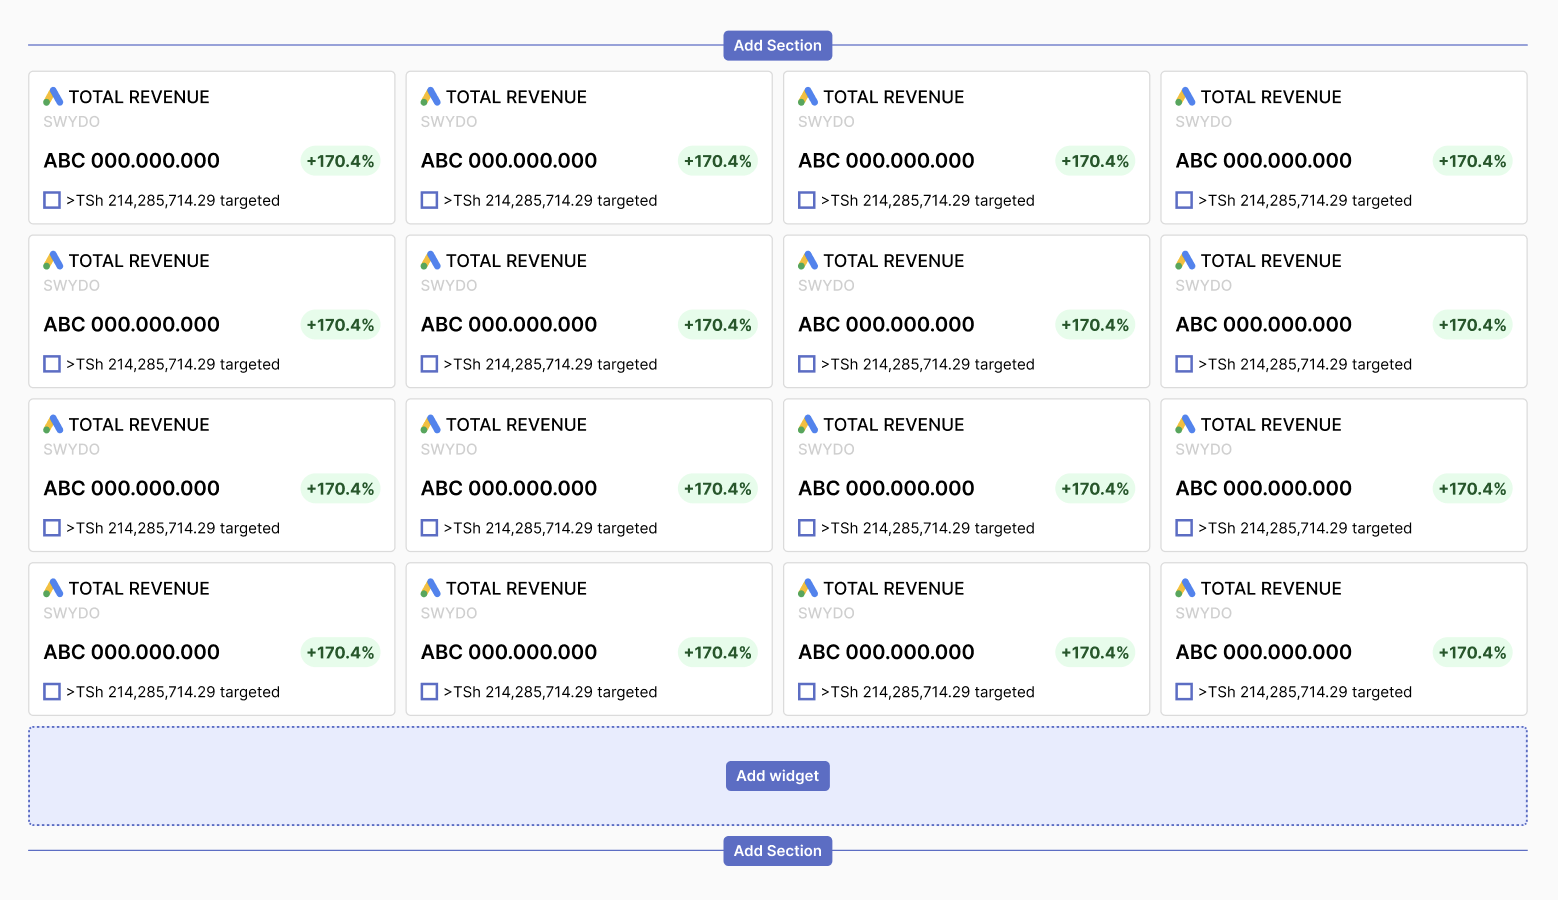Viewport: 1558px width, 900px height.
Task: Tick the target checkbox in row 1, column 1 card
Action: click(52, 200)
